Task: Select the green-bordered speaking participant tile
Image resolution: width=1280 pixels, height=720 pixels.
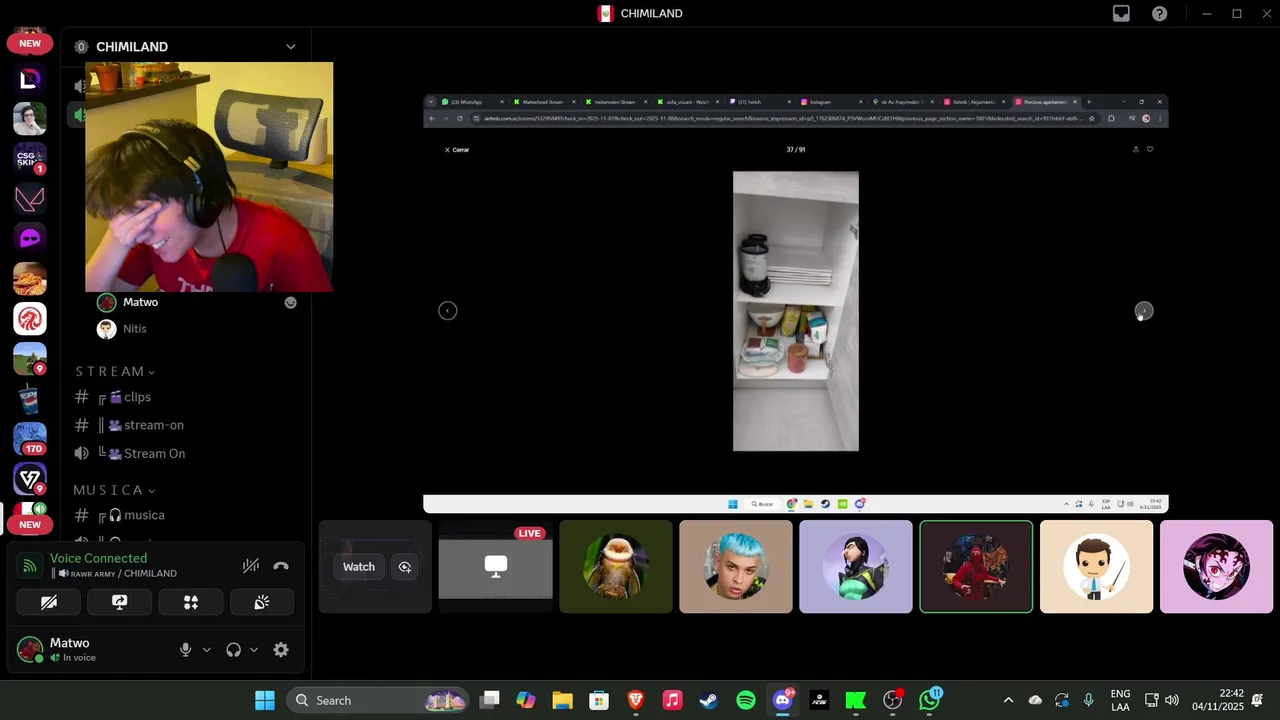Action: 976,566
